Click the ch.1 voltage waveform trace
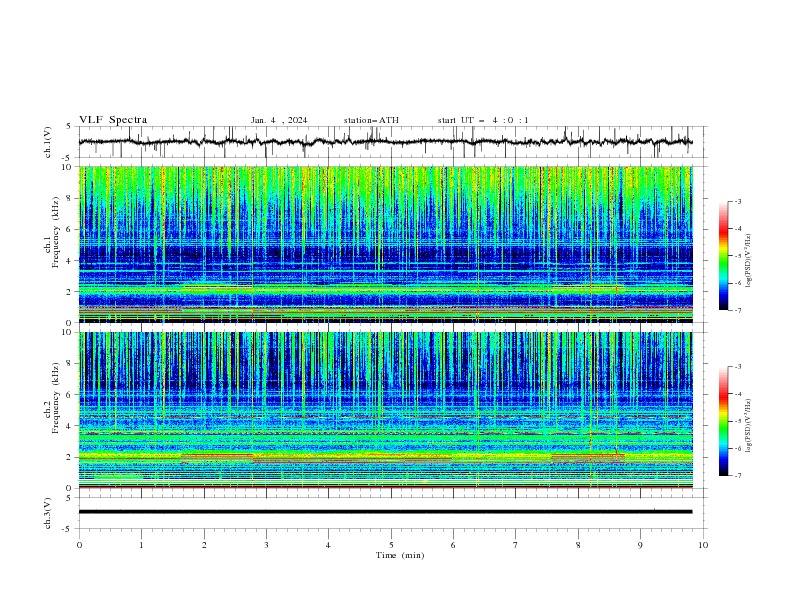The image size is (792, 612). point(385,142)
